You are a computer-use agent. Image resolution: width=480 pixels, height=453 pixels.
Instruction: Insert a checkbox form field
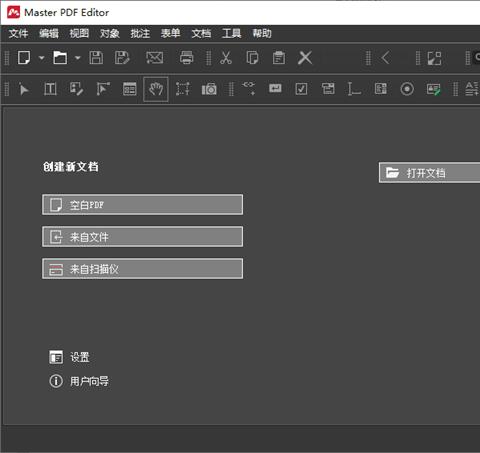point(301,89)
